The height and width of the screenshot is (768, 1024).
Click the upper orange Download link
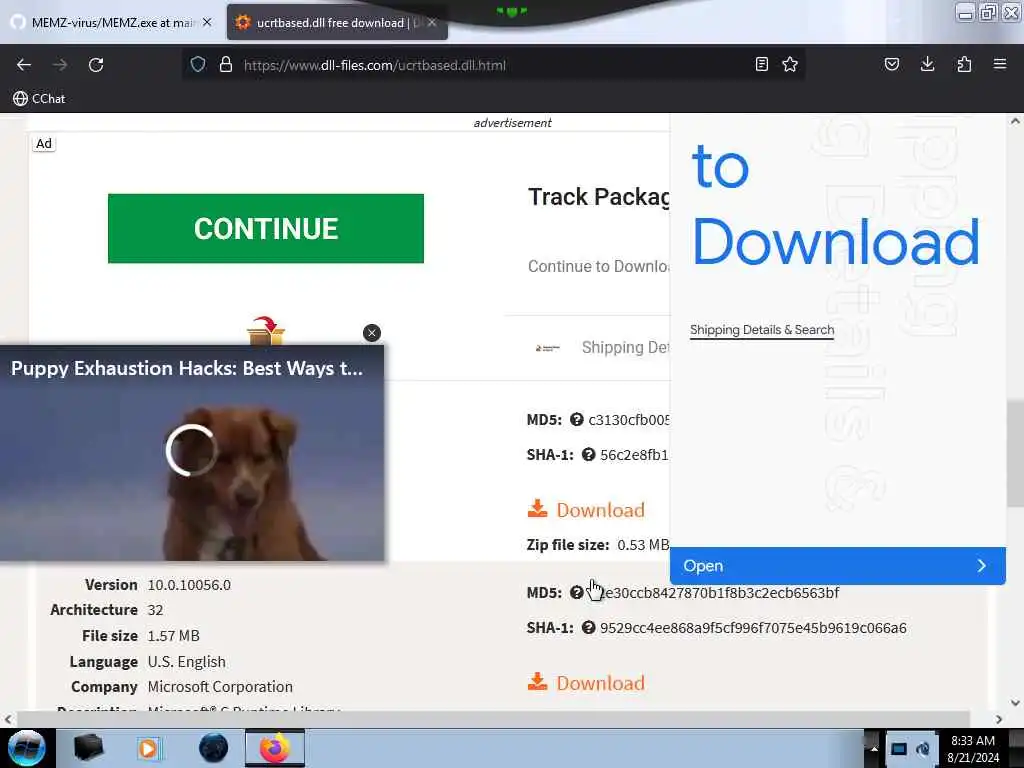[x=600, y=510]
